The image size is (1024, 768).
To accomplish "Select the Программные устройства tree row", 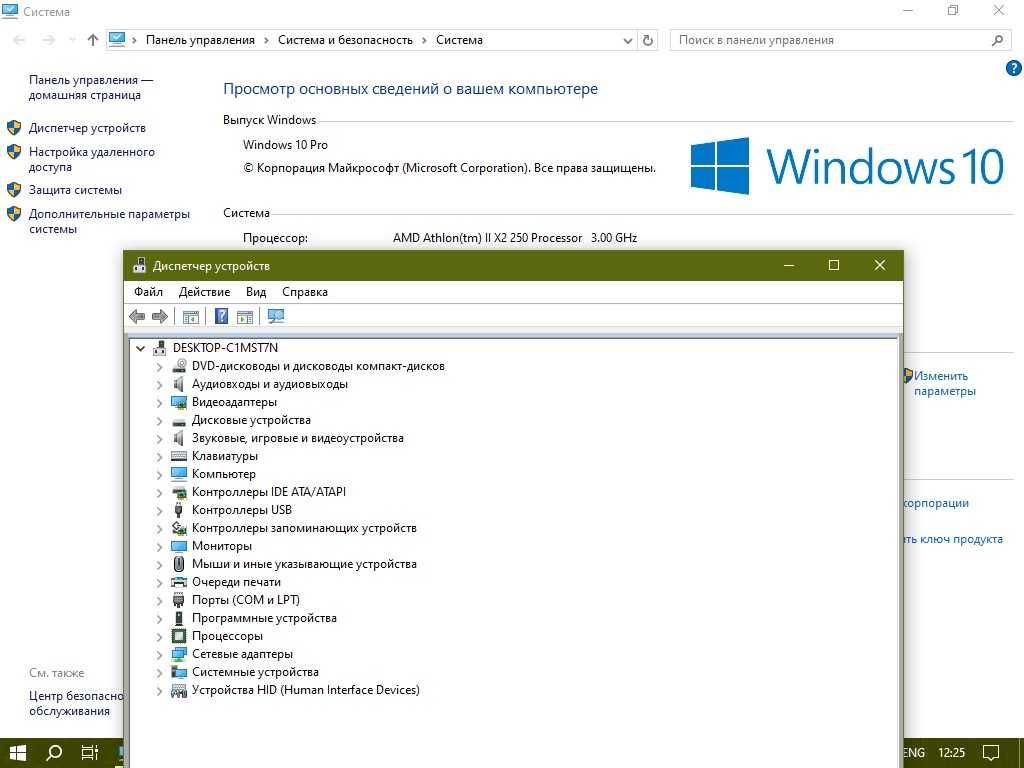I will click(x=264, y=618).
